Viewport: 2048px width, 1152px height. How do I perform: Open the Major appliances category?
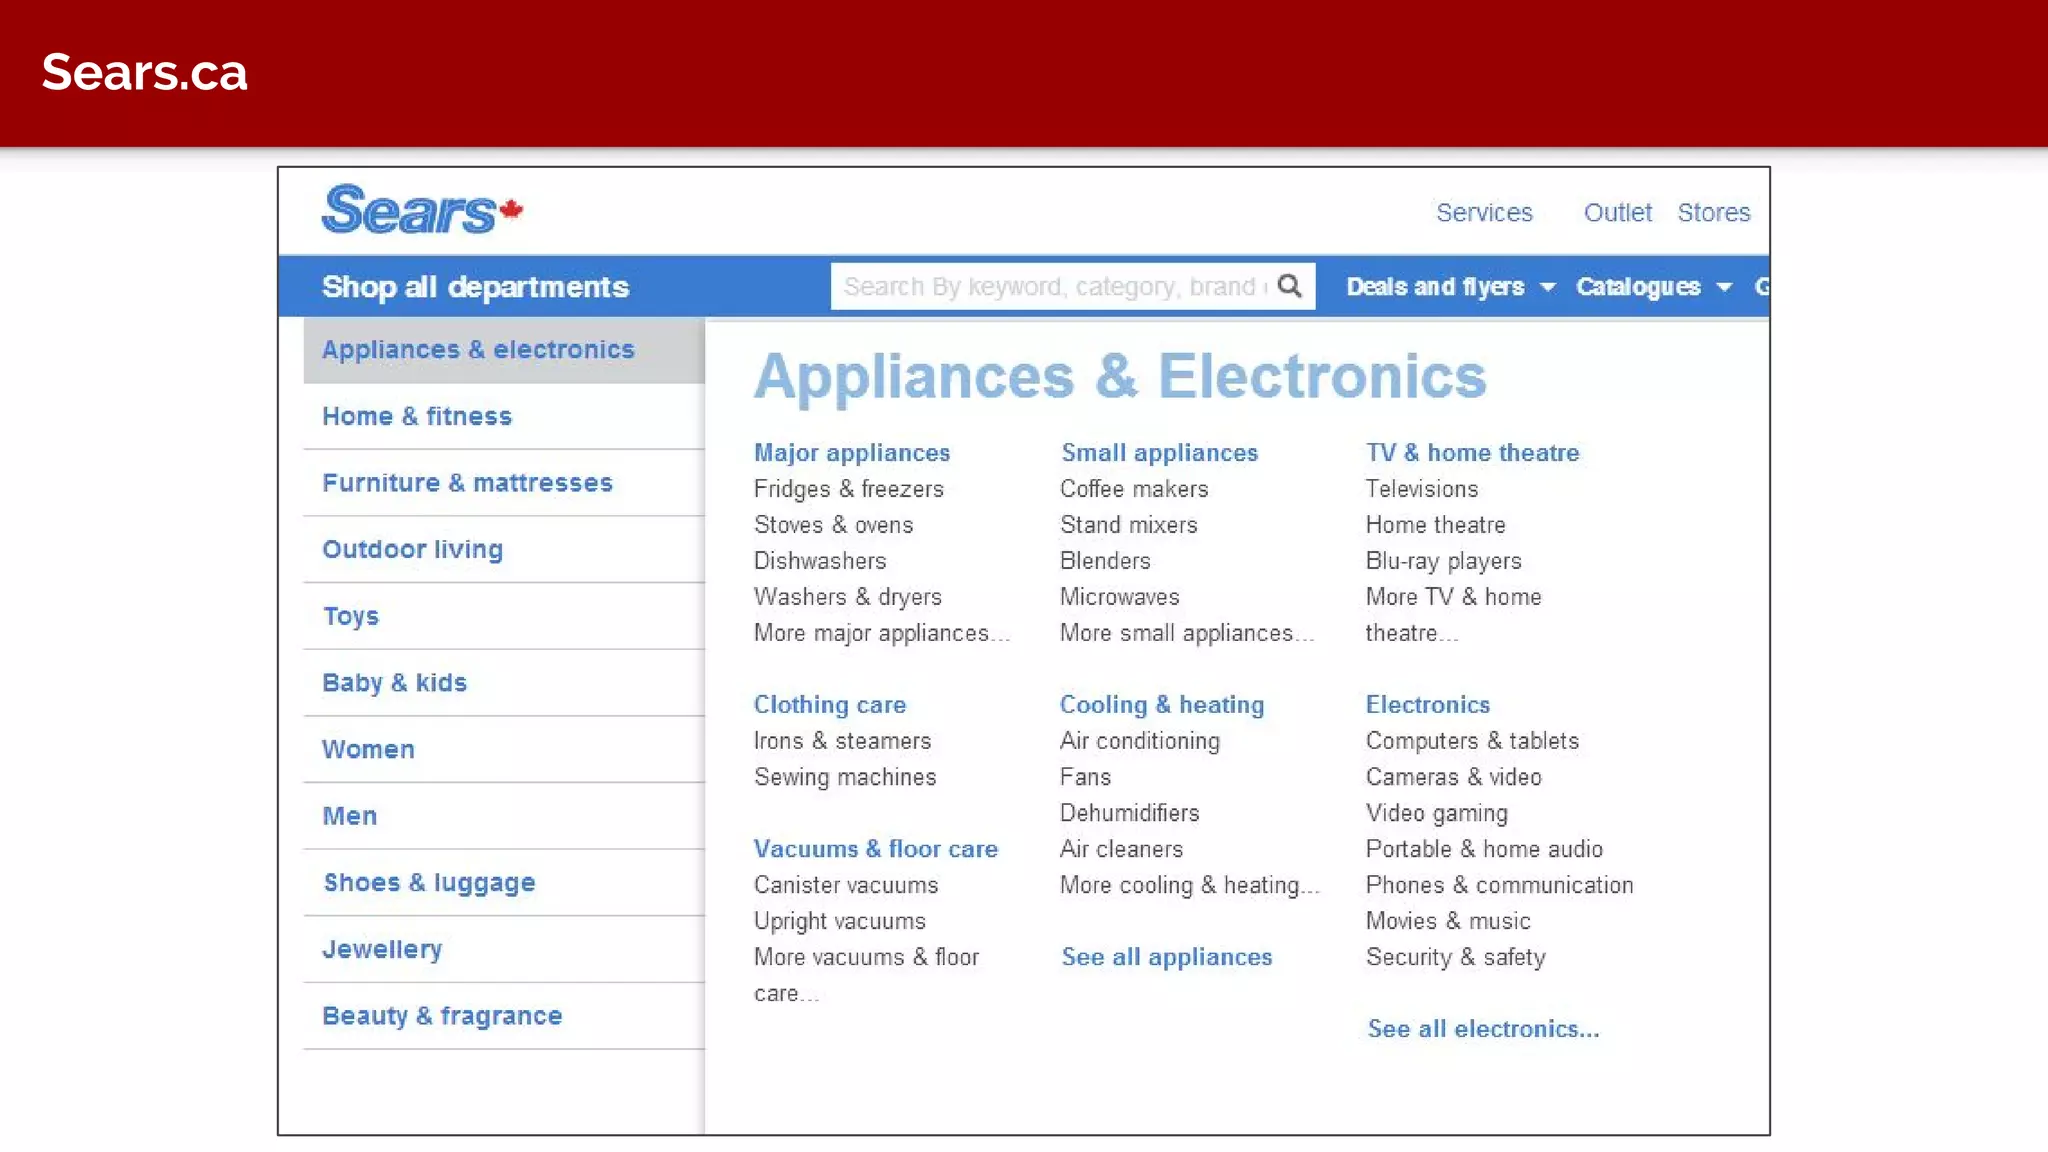(852, 453)
